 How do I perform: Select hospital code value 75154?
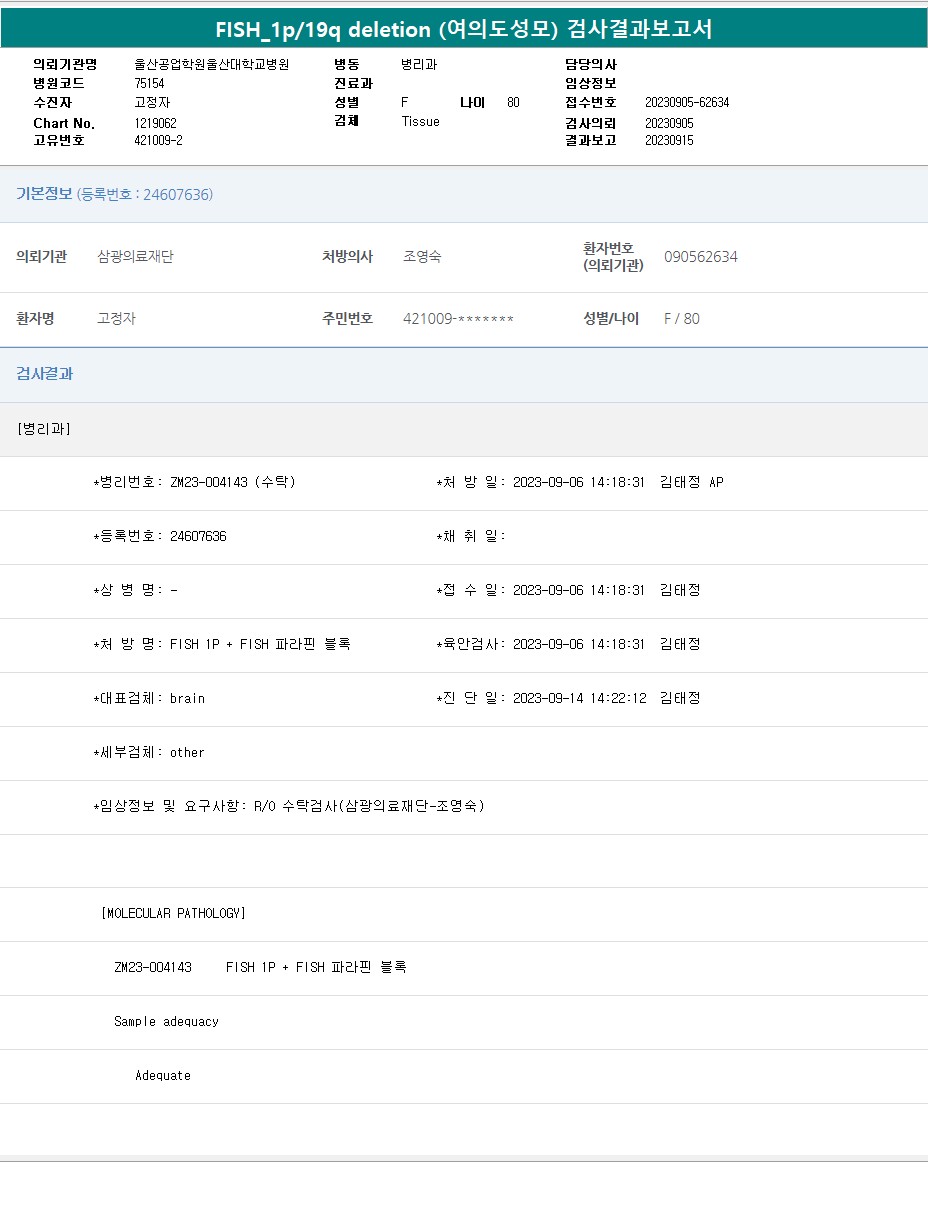pos(150,83)
